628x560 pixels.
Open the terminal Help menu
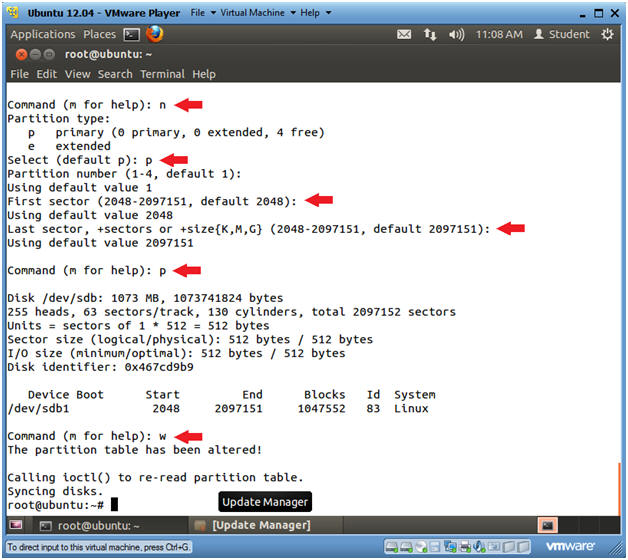coord(204,74)
